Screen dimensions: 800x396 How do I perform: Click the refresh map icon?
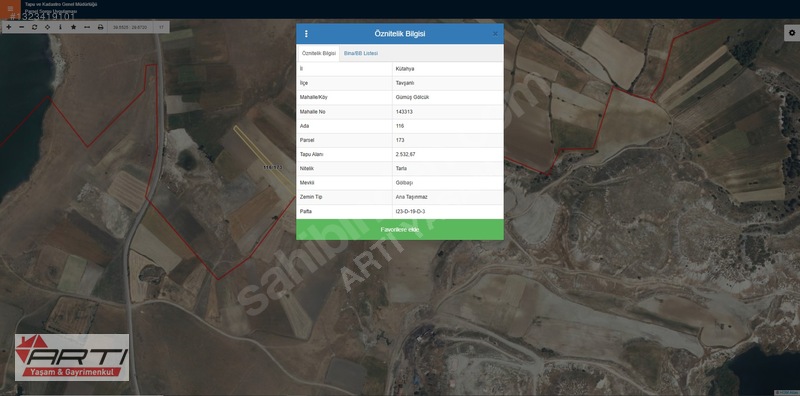point(34,27)
